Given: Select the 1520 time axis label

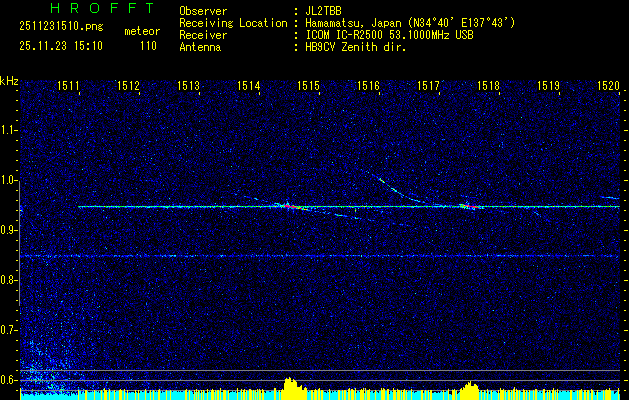Looking at the screenshot, I should 608,87.
